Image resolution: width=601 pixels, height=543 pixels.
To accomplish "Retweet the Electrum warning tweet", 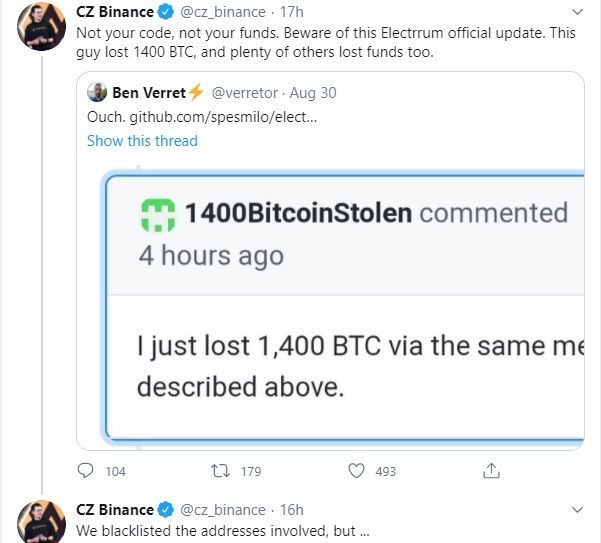I will click(221, 471).
